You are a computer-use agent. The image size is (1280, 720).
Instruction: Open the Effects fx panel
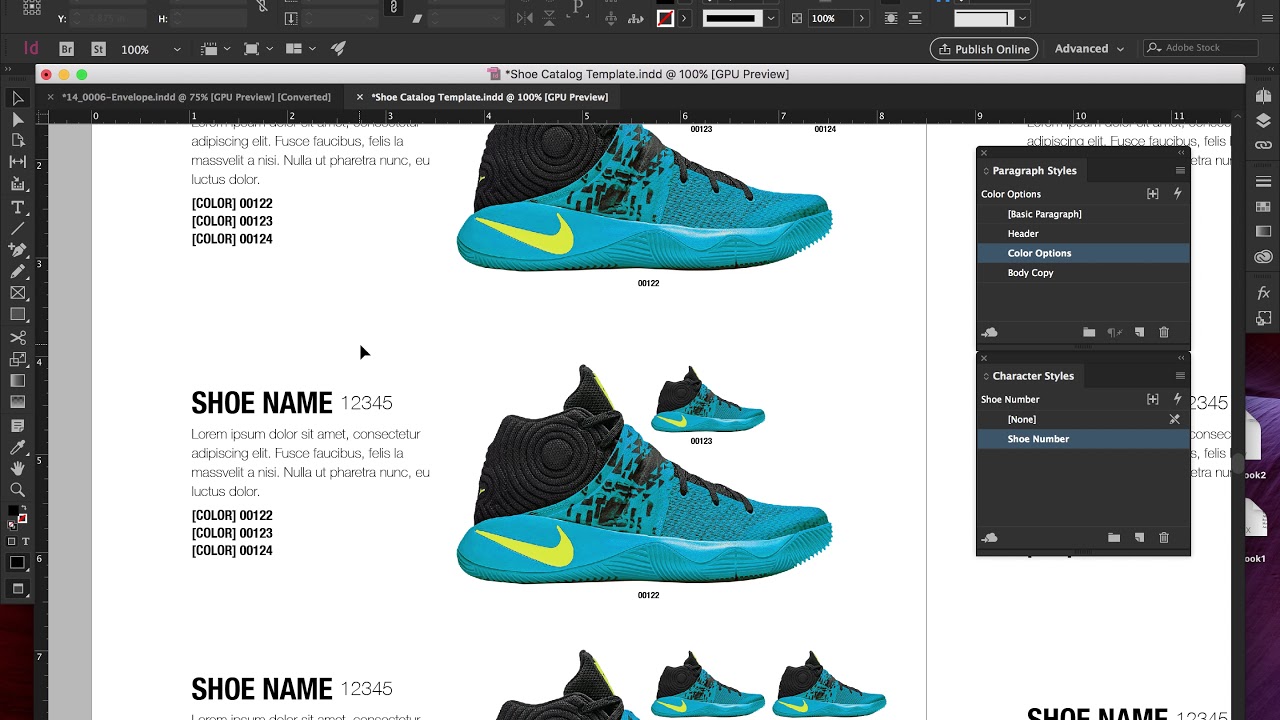click(1264, 293)
